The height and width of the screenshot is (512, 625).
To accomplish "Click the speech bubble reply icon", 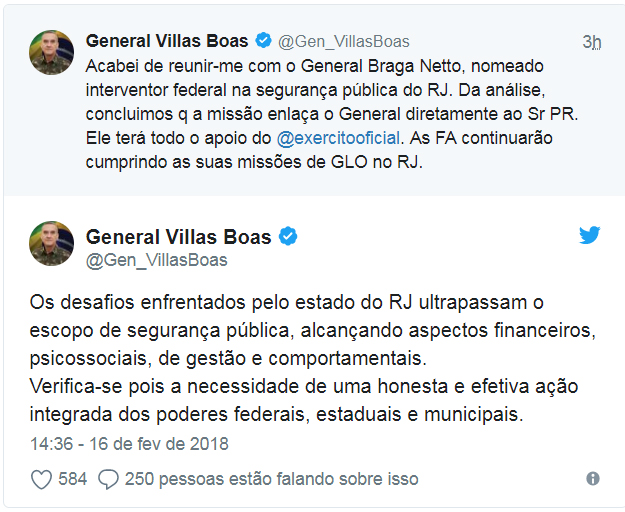I will click(109, 479).
